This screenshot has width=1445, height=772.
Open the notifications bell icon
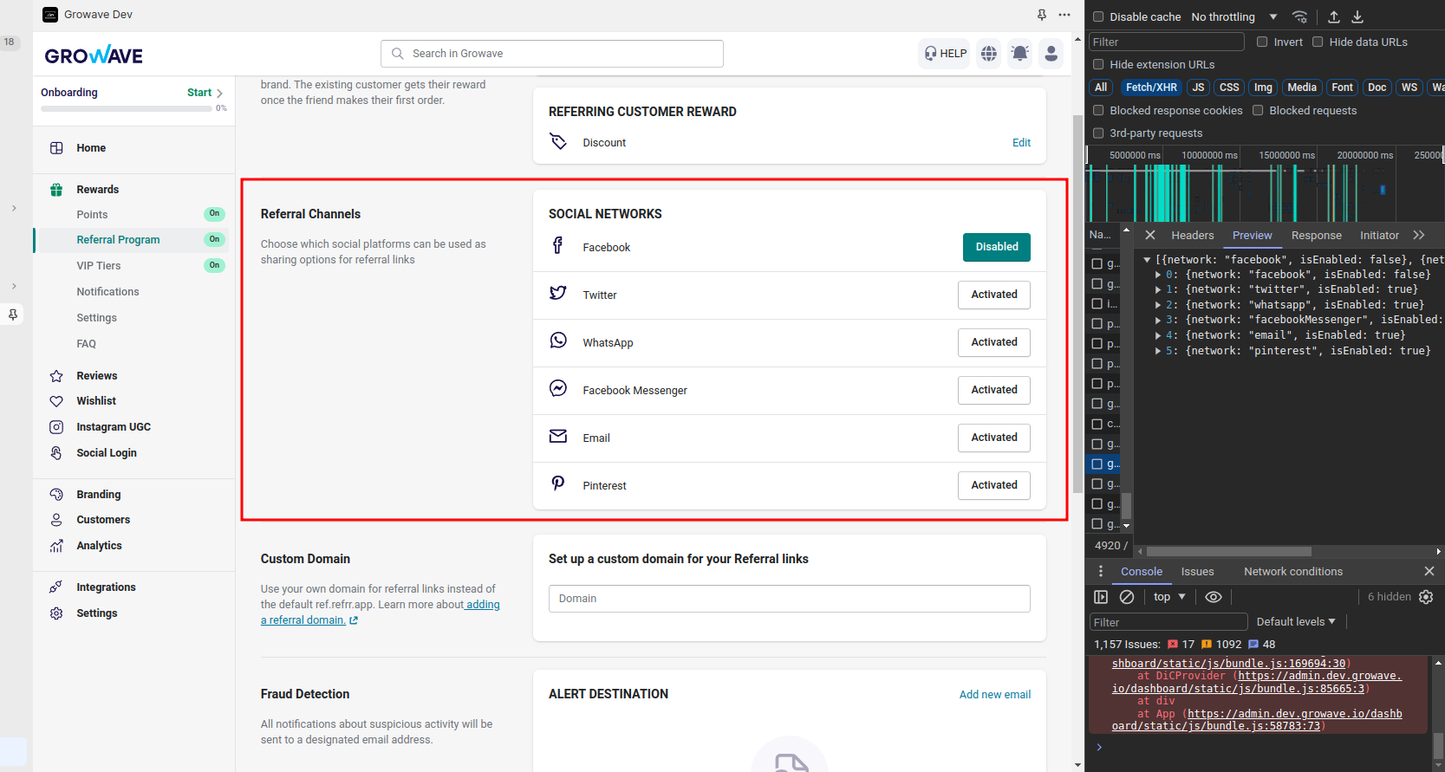(1020, 54)
